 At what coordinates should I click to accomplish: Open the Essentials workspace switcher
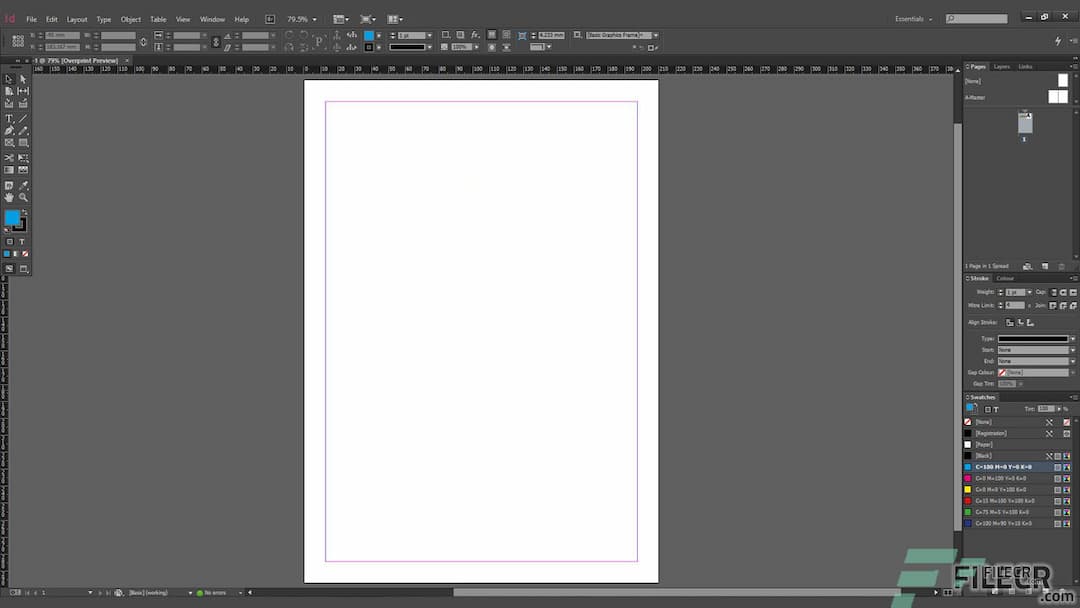click(911, 18)
